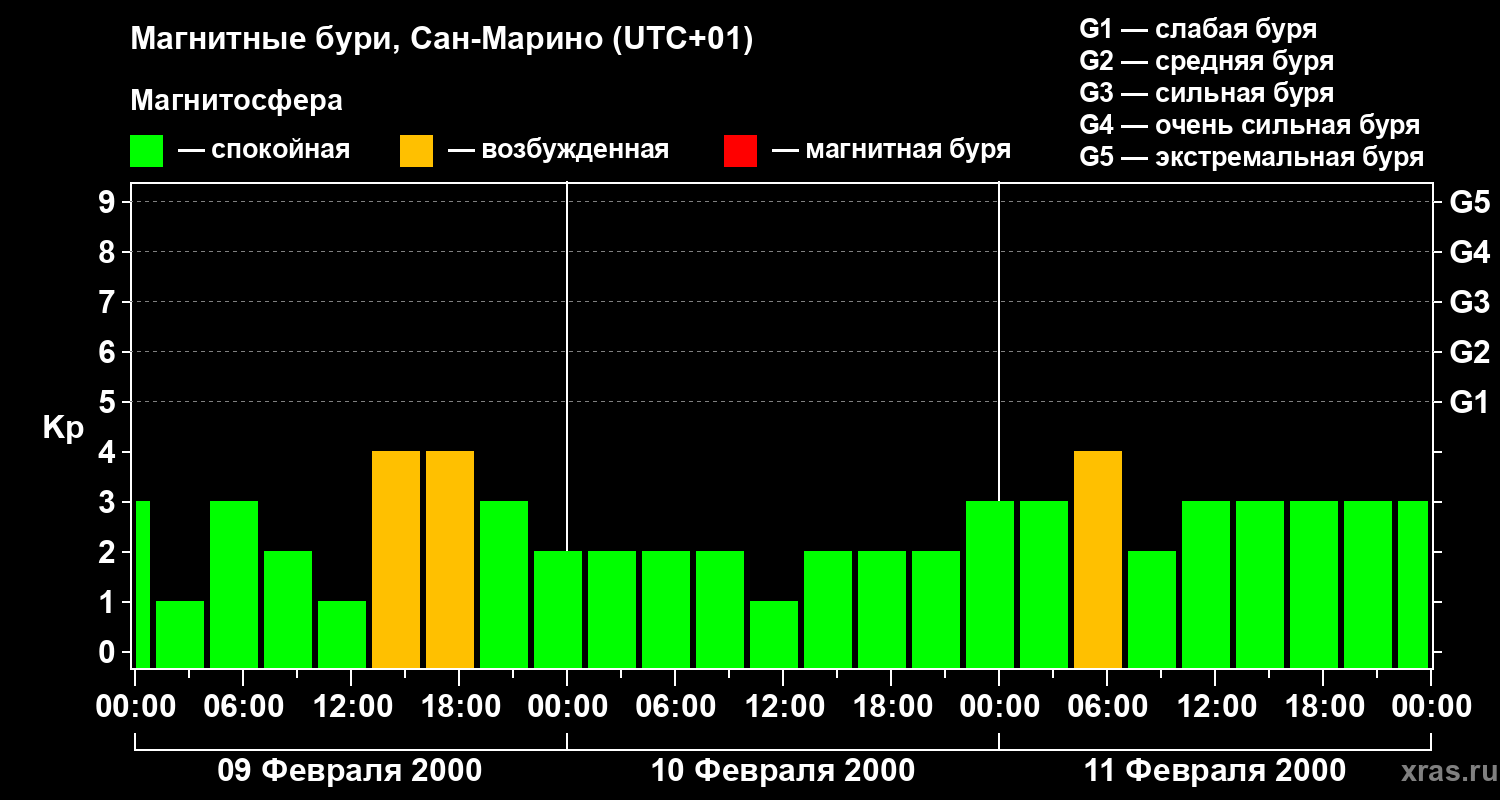This screenshot has height=800, width=1500.
Task: Click the '11 Февраля 2000' date label
Action: (1215, 771)
